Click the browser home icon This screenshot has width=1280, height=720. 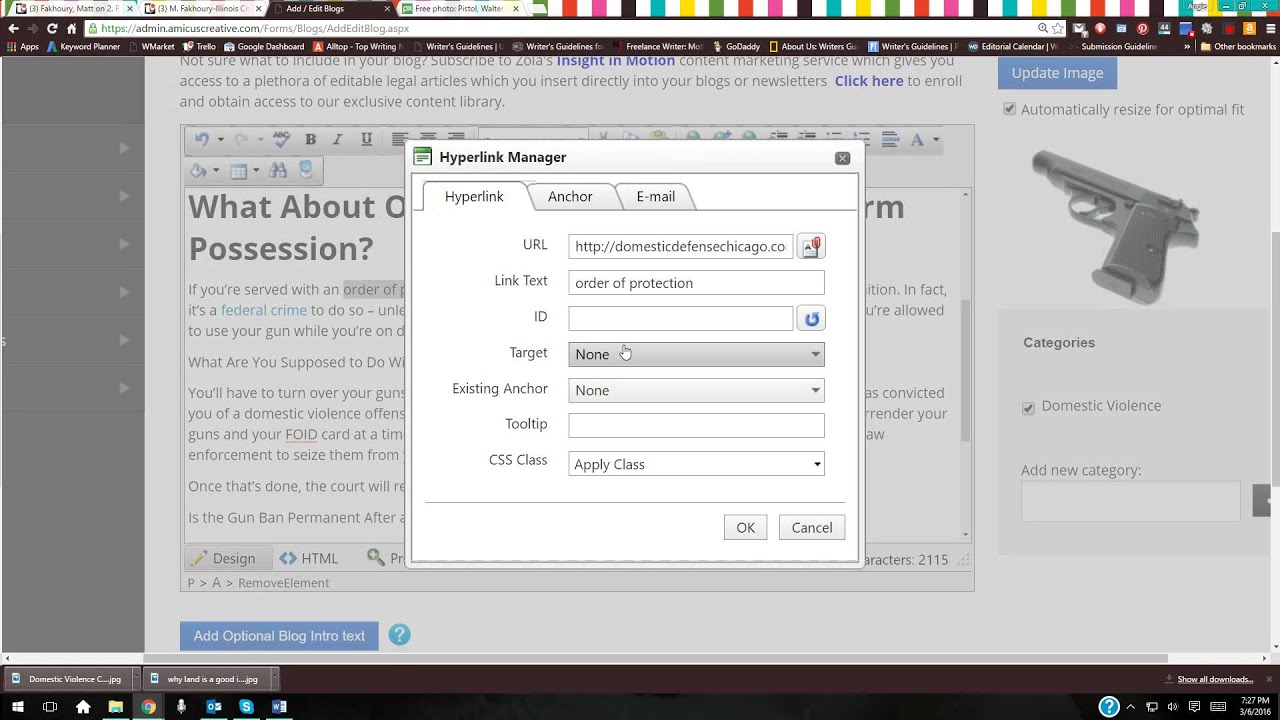[x=71, y=29]
